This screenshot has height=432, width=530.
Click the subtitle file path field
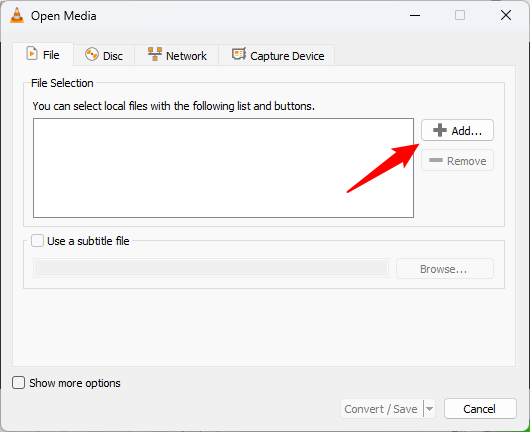[x=211, y=269]
